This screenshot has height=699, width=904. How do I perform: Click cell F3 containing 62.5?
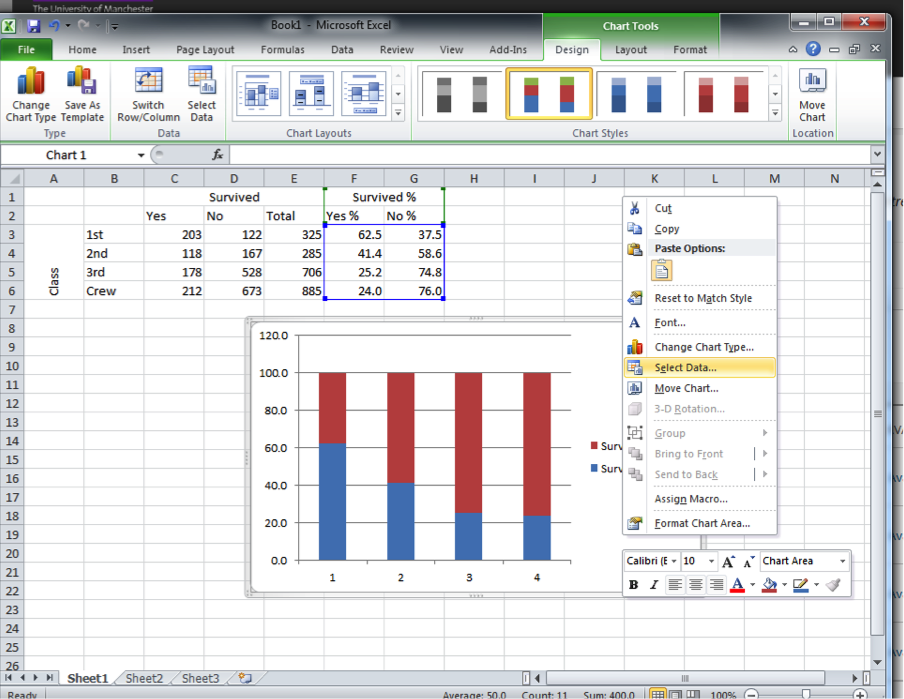354,234
